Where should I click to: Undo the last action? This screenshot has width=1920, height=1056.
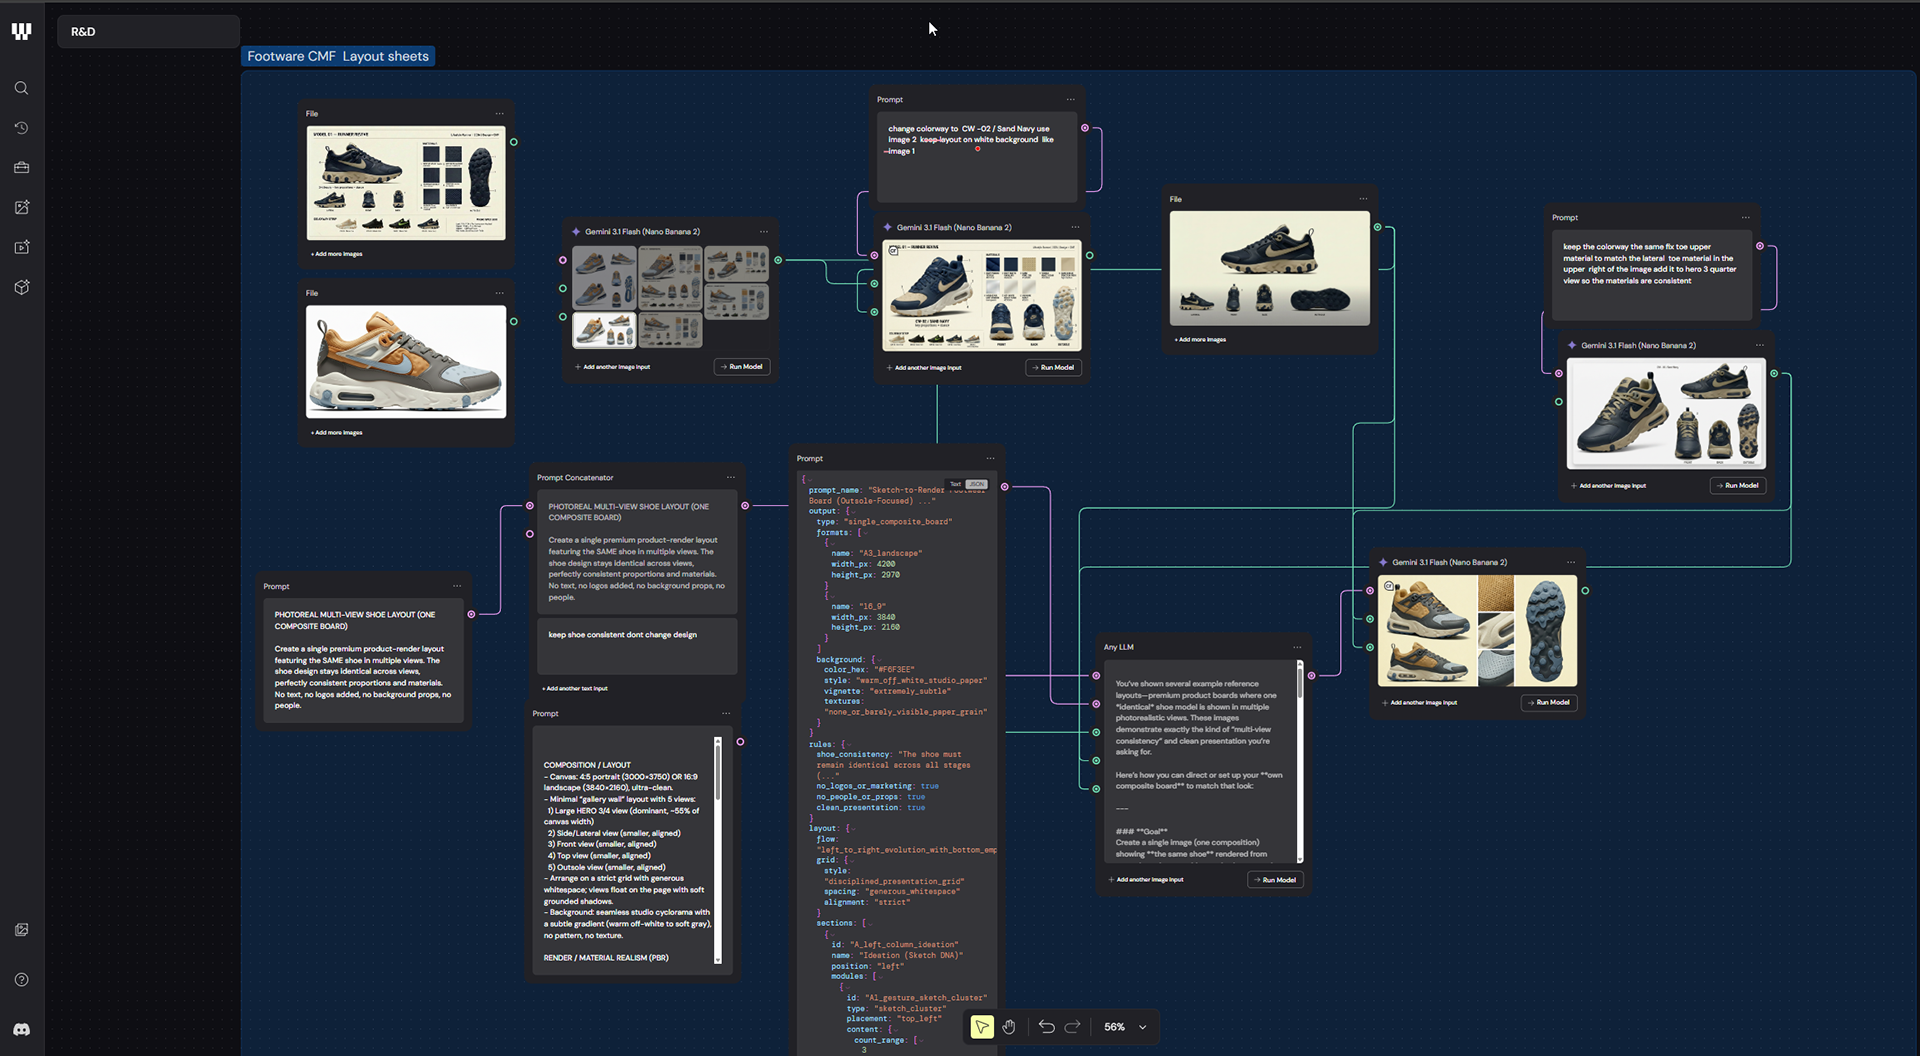(x=1046, y=1027)
